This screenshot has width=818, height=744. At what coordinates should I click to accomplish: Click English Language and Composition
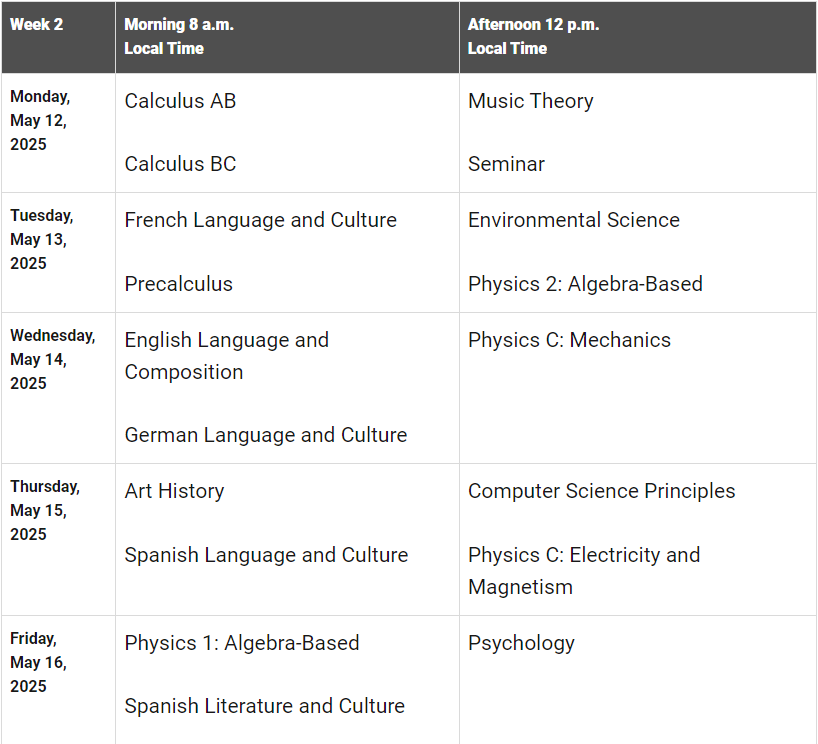[x=226, y=356]
